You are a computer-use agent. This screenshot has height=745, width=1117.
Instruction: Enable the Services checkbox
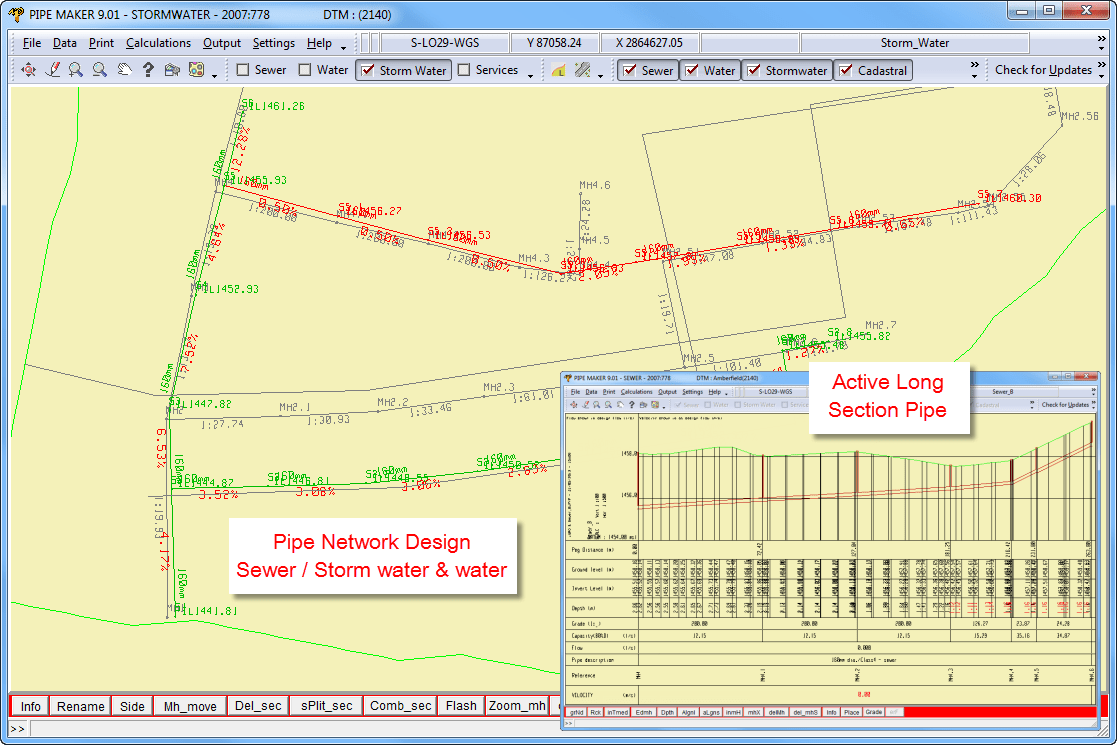coord(464,70)
